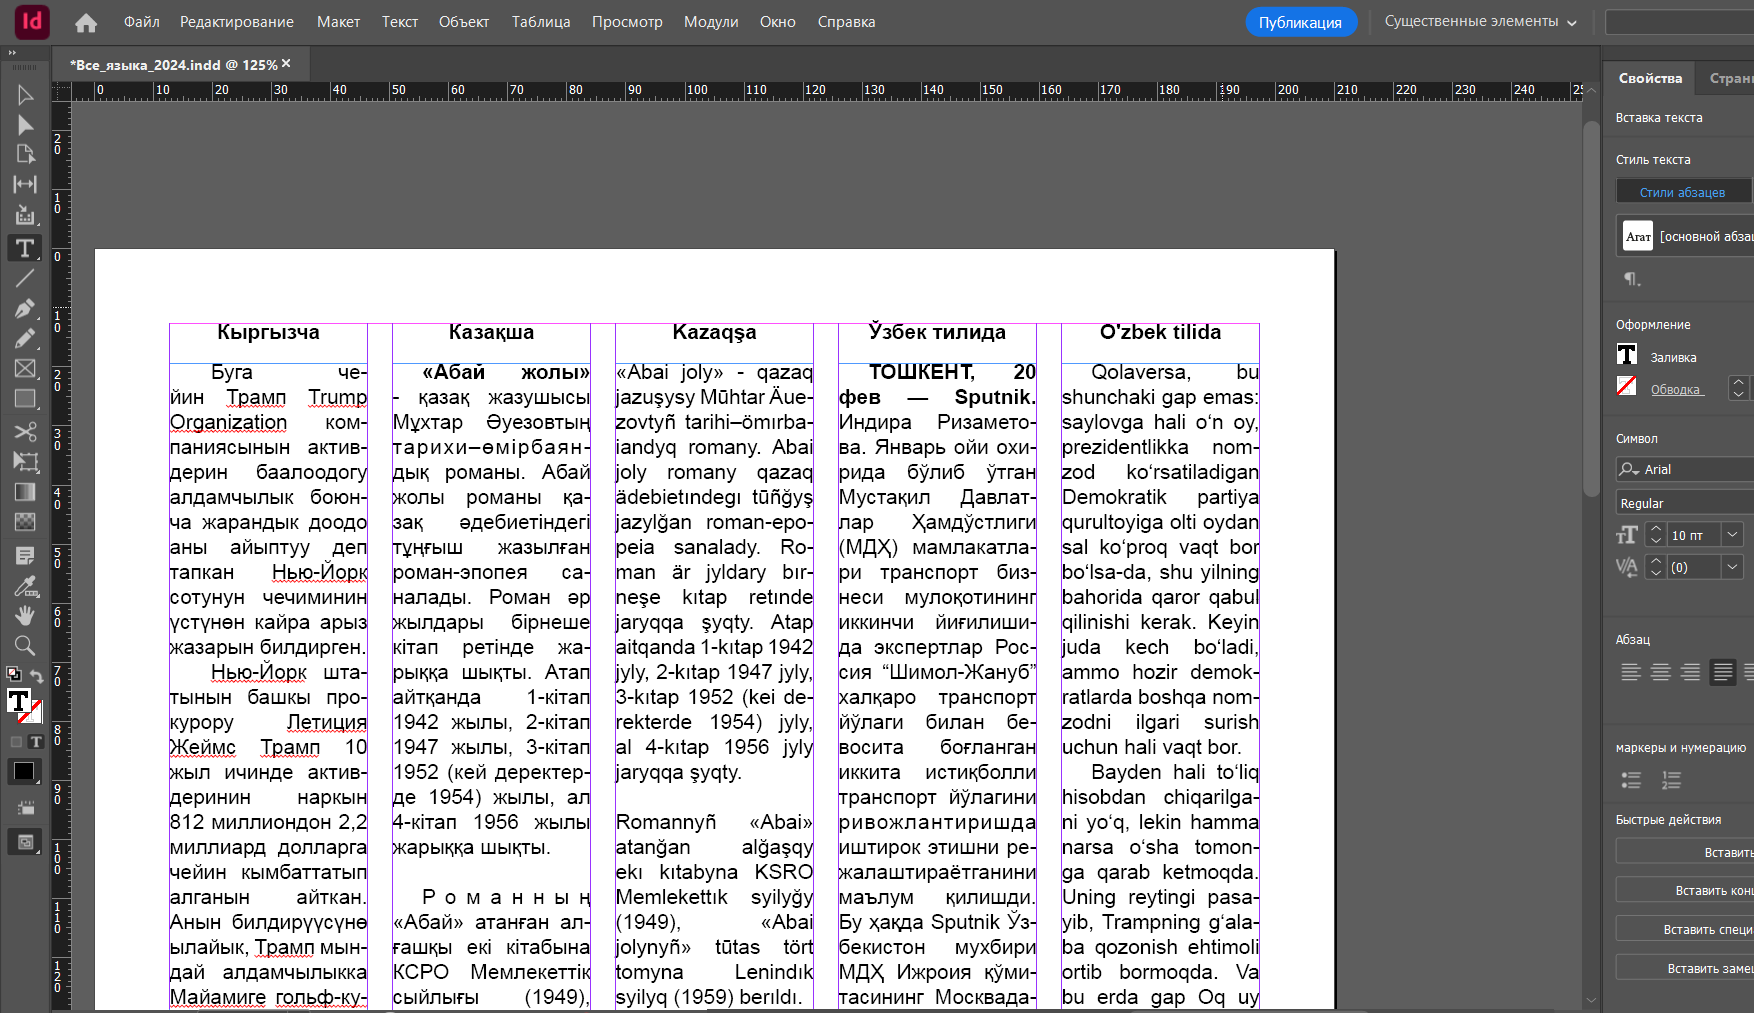
Task: Select the Type tool in the toolbar
Action: (x=24, y=248)
